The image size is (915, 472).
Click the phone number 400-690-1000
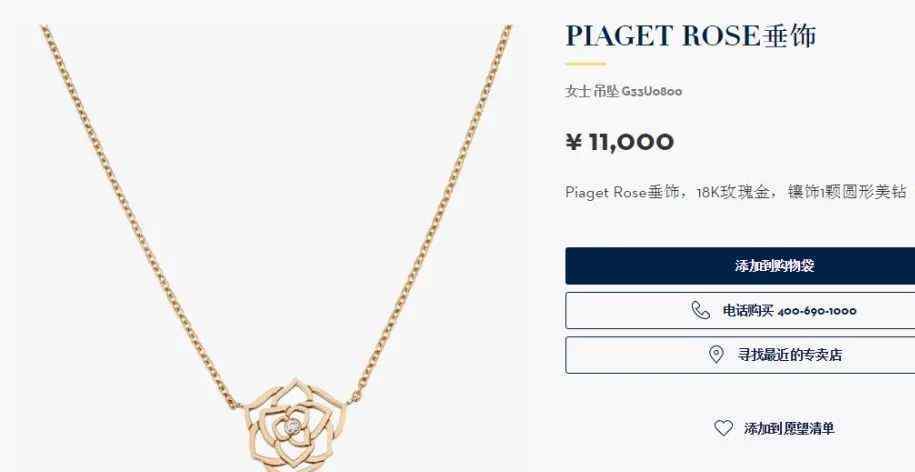point(817,311)
